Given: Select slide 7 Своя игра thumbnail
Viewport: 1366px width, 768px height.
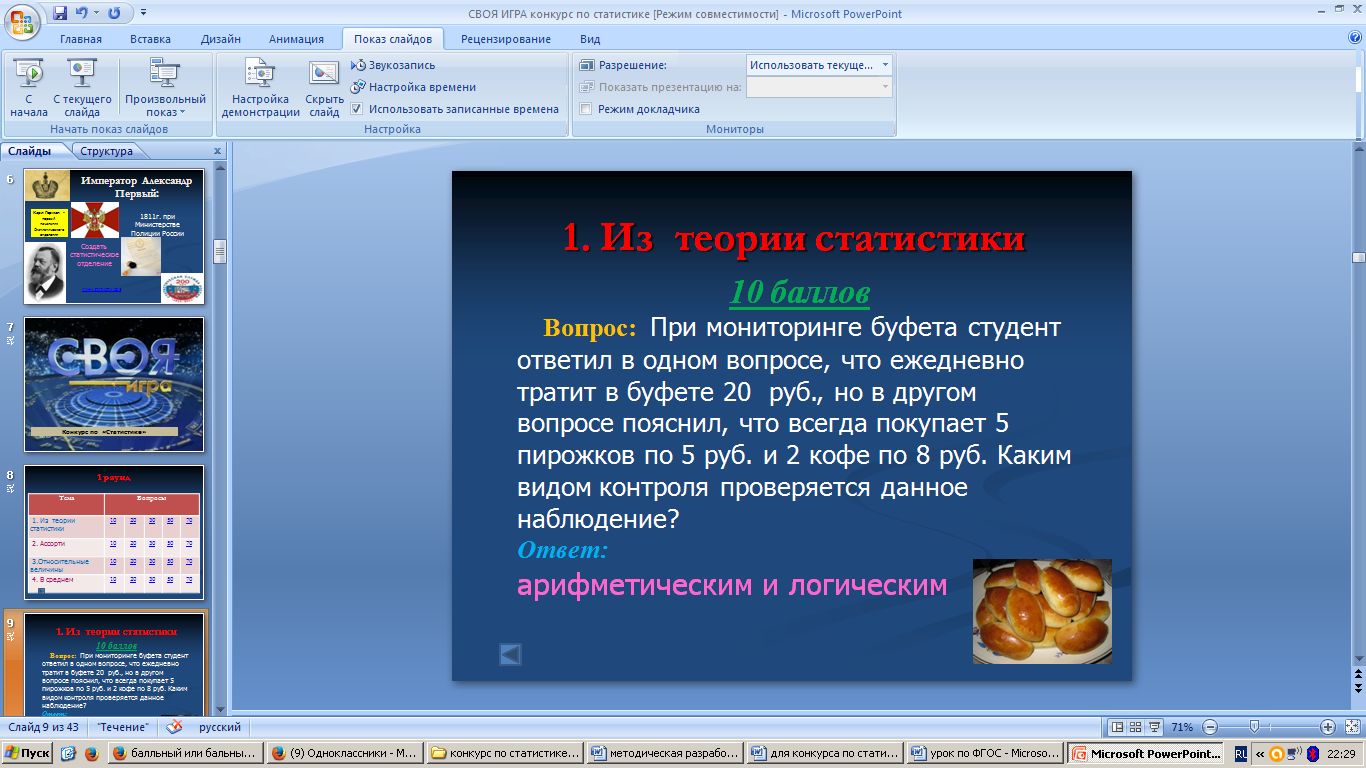Looking at the screenshot, I should pyautogui.click(x=114, y=384).
